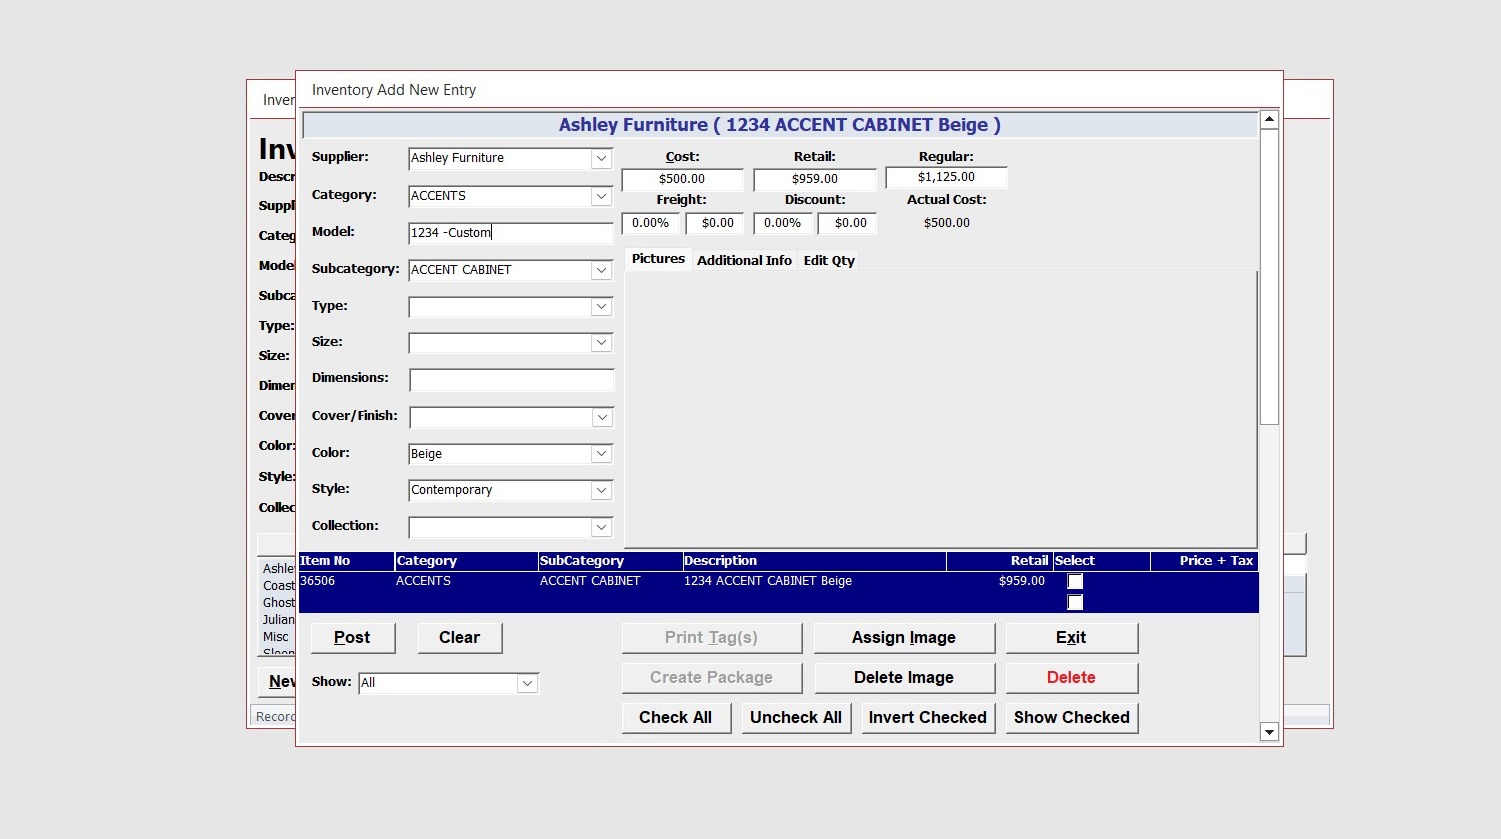Click the Description column header

point(814,561)
